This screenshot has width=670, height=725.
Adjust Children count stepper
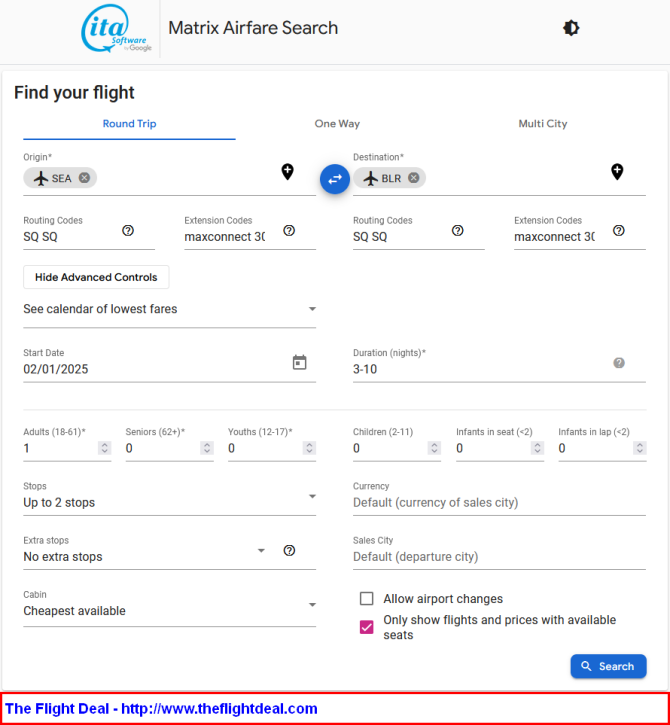[x=434, y=448]
